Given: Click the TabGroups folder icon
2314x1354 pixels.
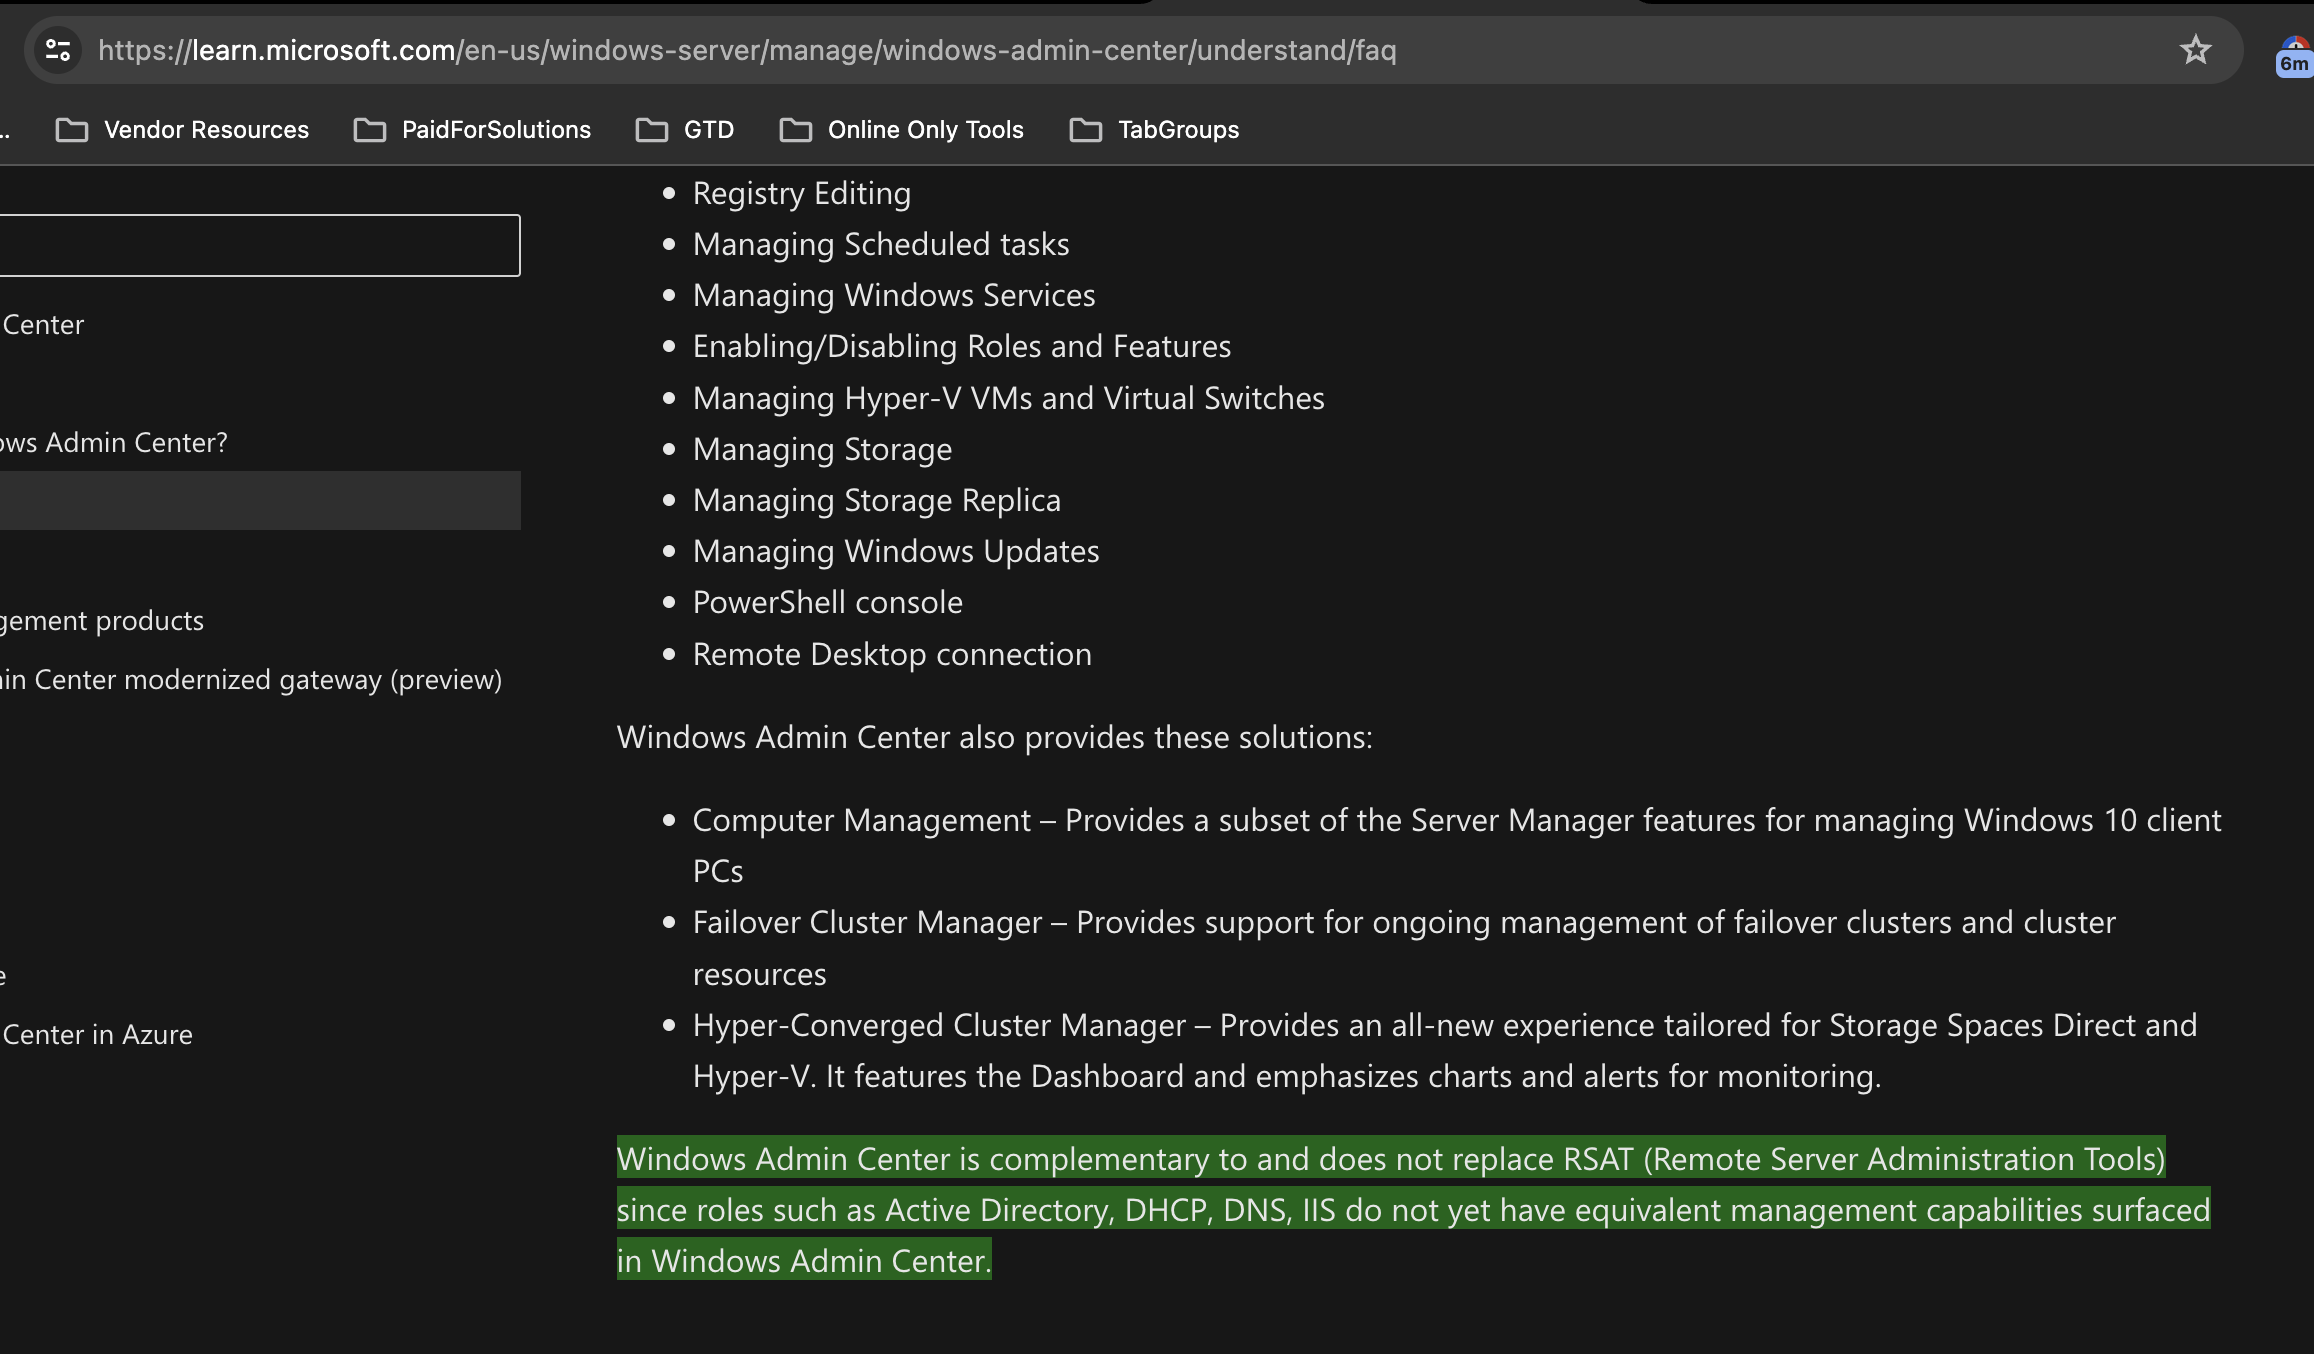Looking at the screenshot, I should (x=1086, y=129).
